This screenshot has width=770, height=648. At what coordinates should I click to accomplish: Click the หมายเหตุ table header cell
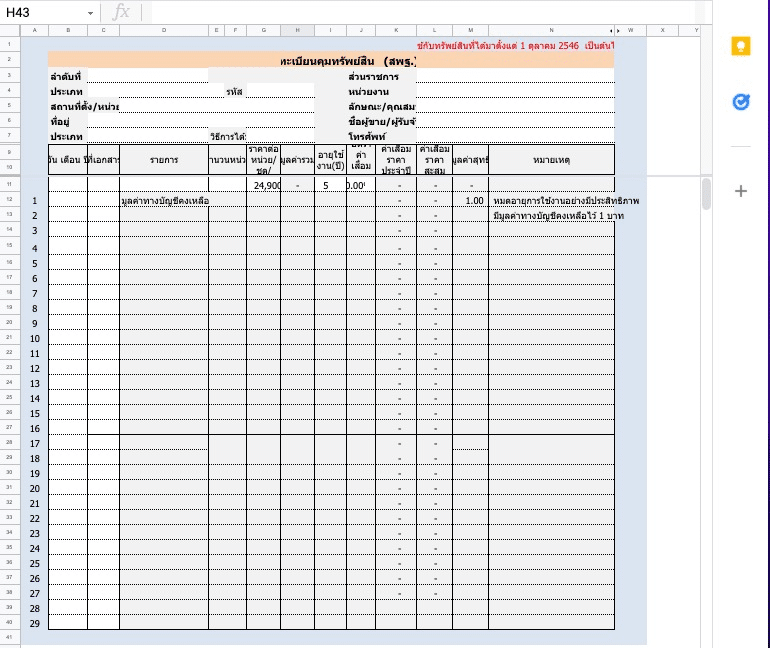[551, 160]
